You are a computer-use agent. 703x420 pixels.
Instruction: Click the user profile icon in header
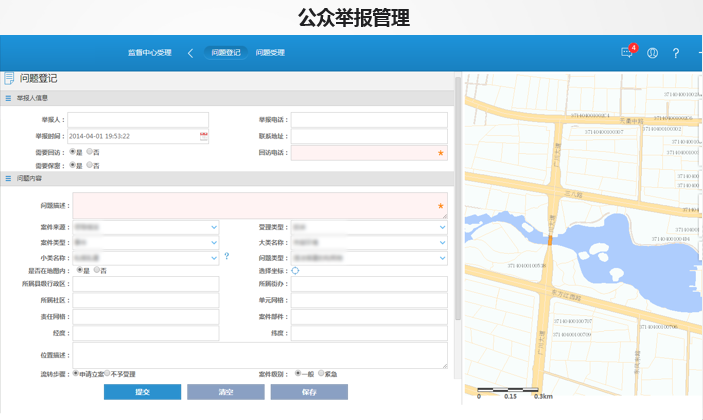pyautogui.click(x=652, y=53)
